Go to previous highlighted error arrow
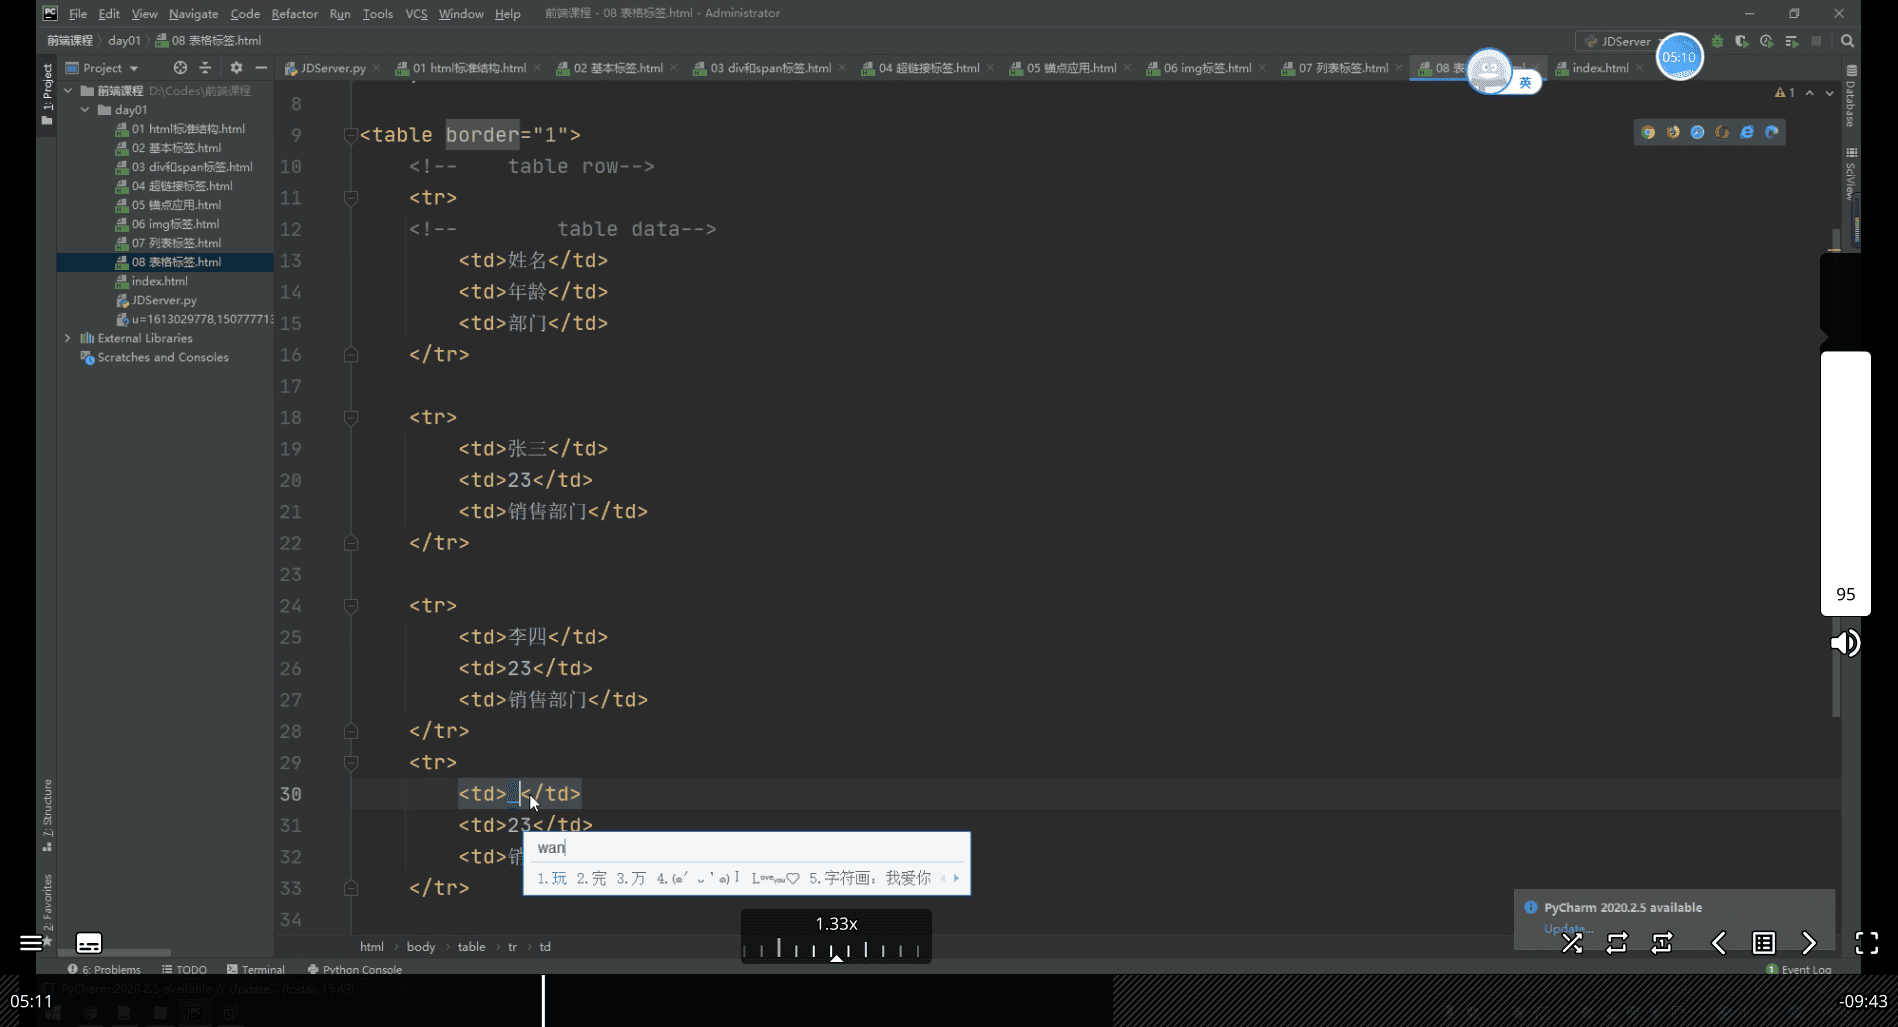 [x=1810, y=92]
